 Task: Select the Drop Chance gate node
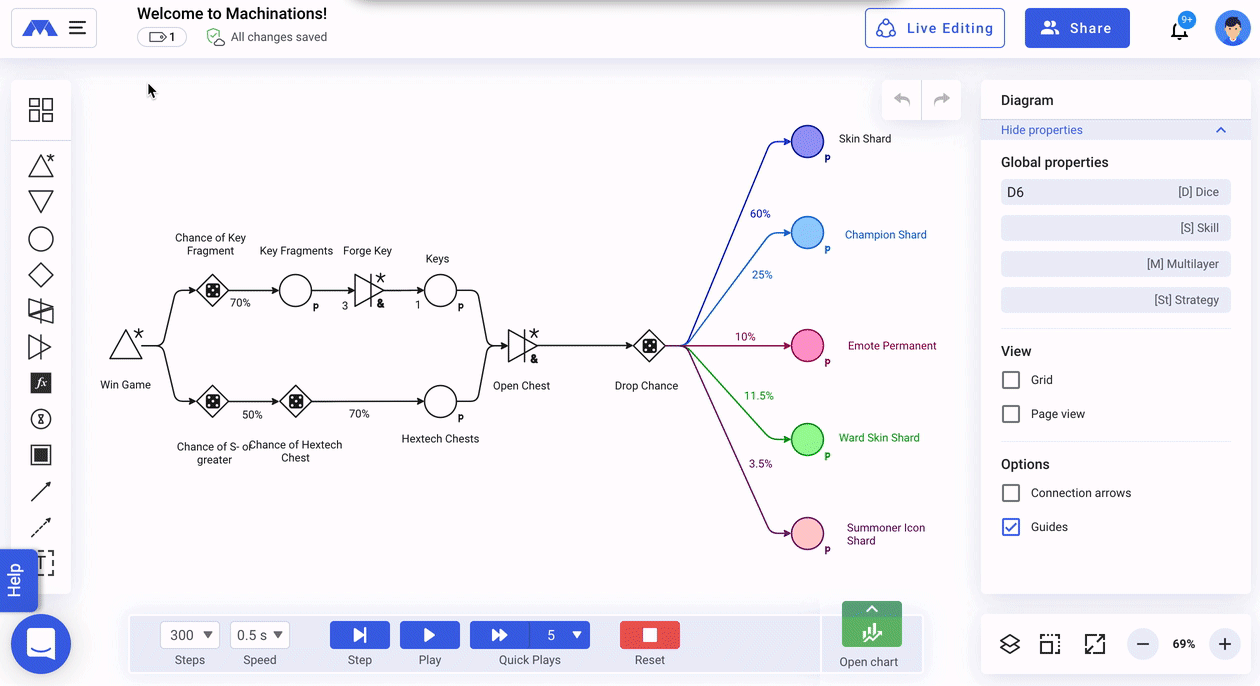pos(649,346)
